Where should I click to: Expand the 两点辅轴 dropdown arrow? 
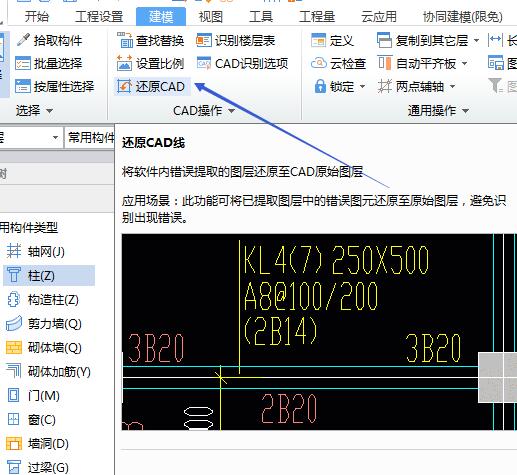coord(452,87)
